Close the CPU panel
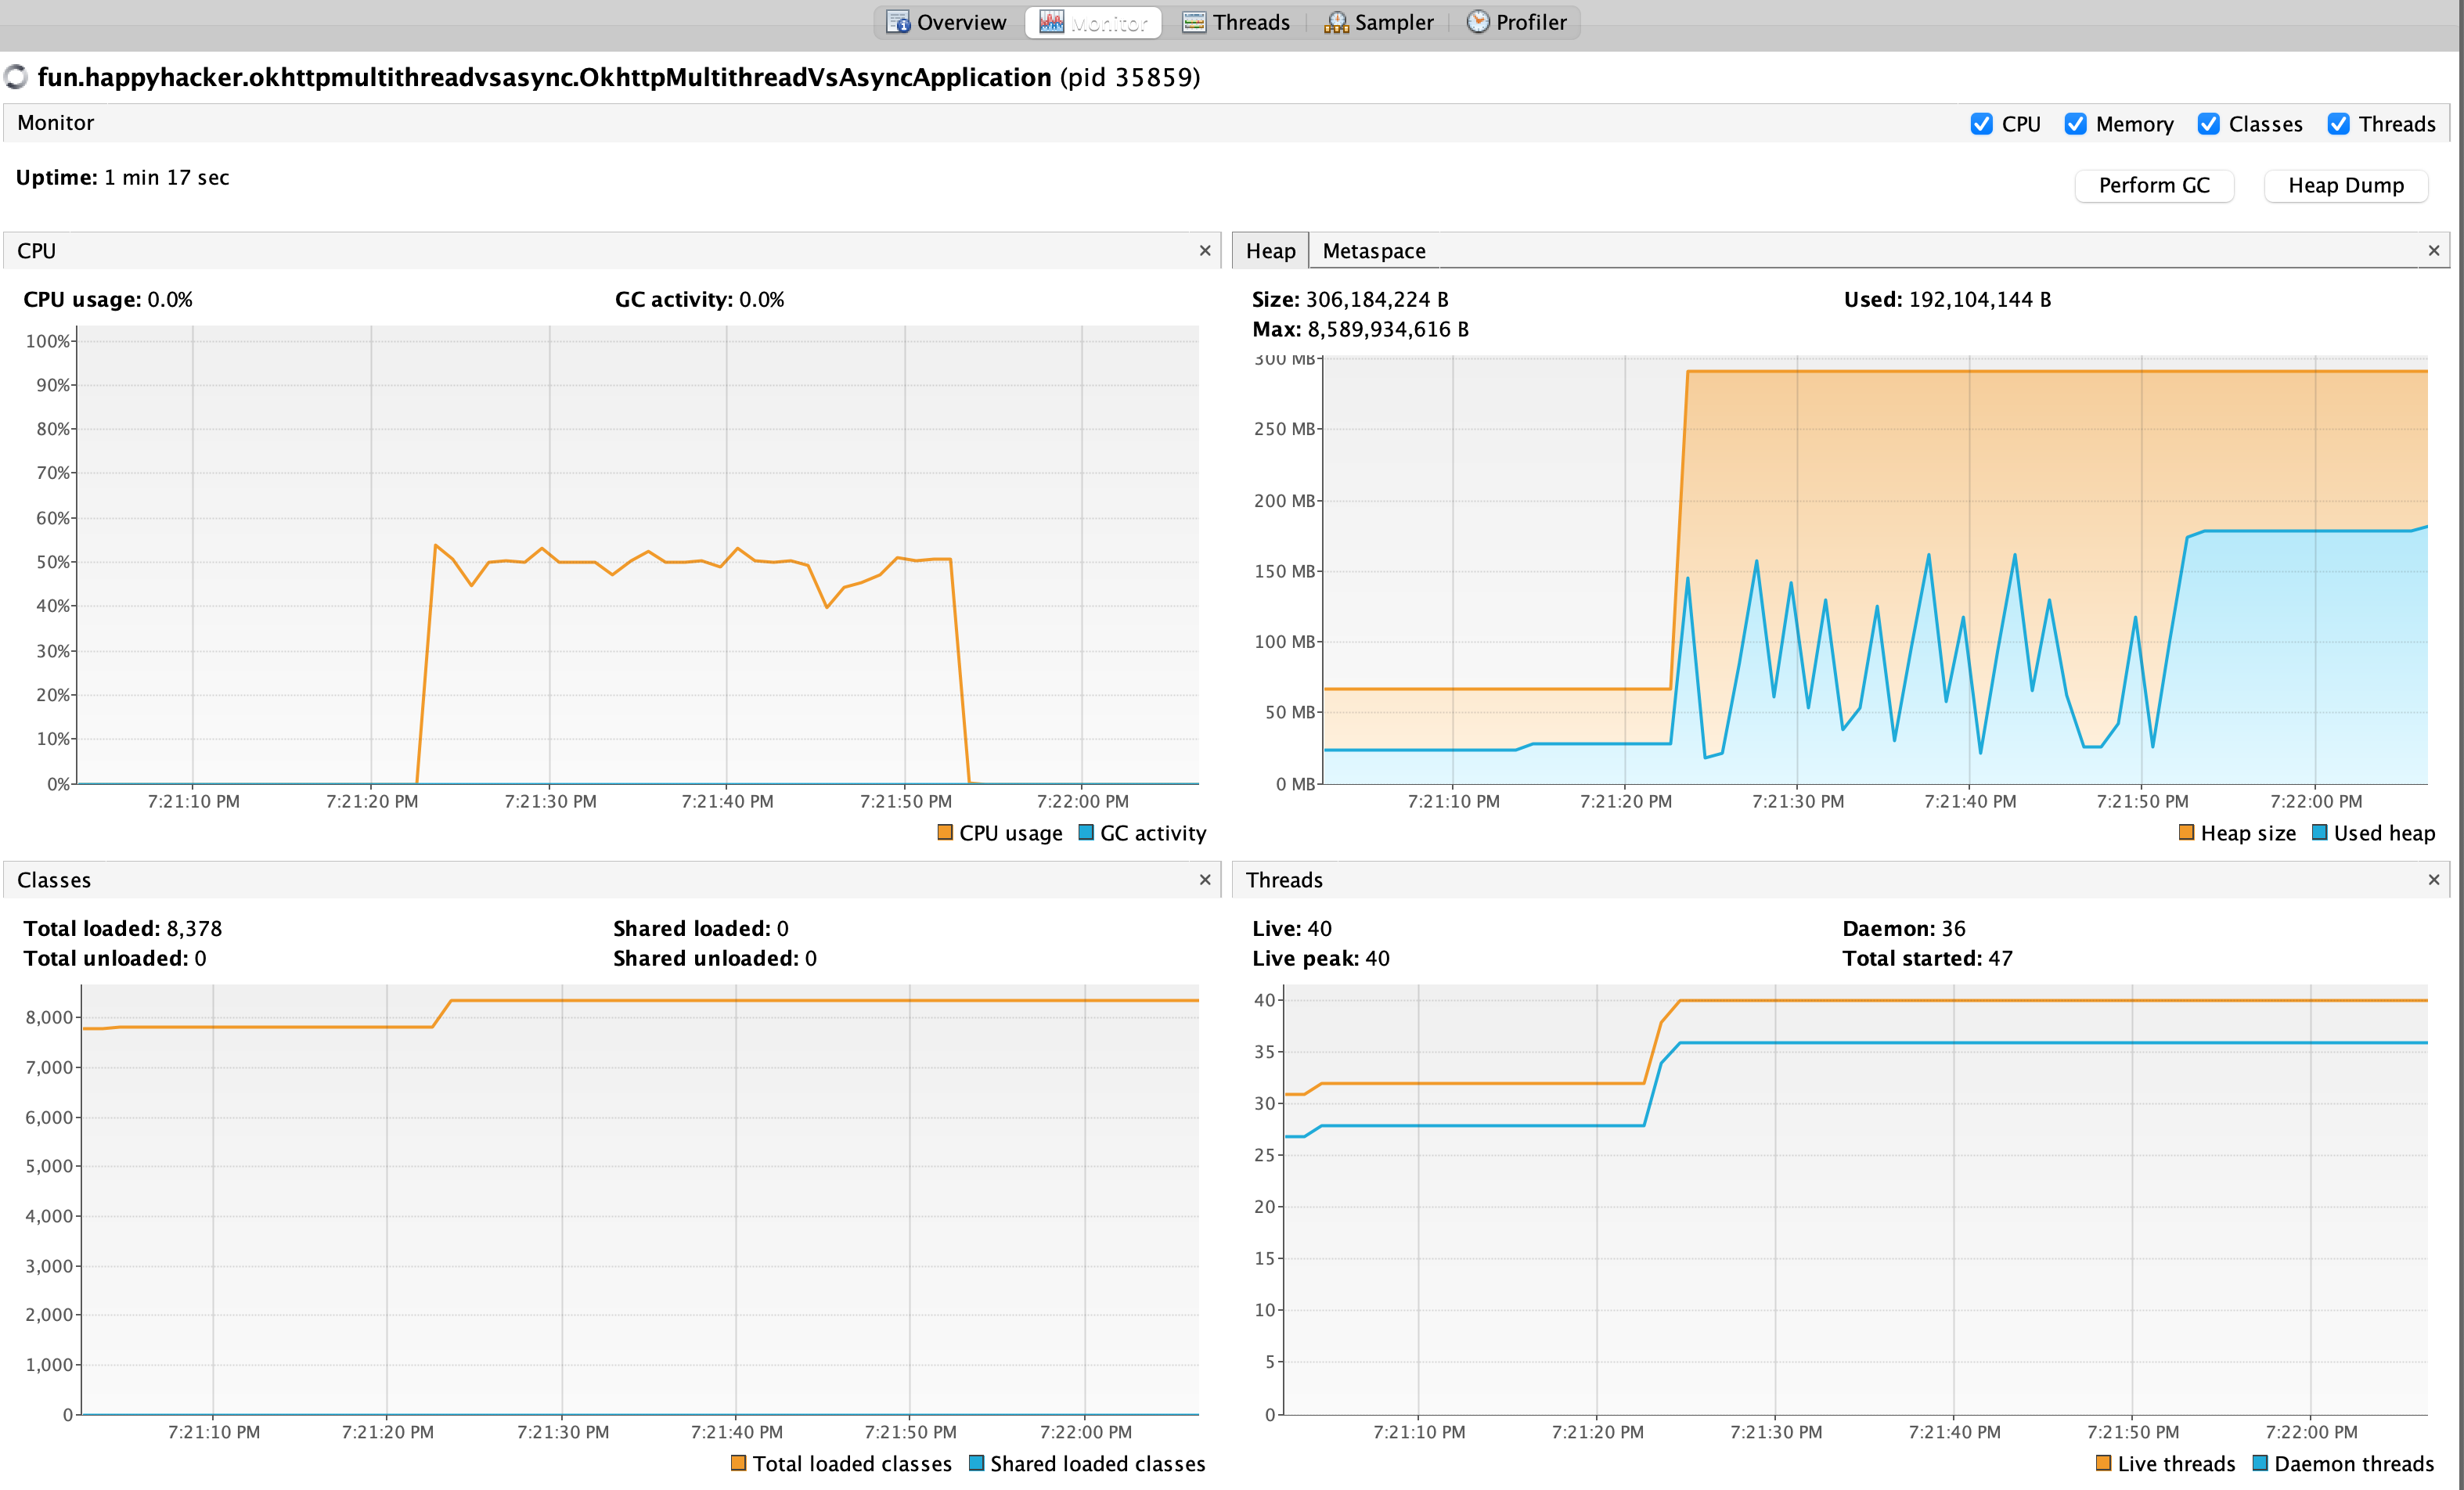This screenshot has width=2464, height=1490. click(1205, 251)
